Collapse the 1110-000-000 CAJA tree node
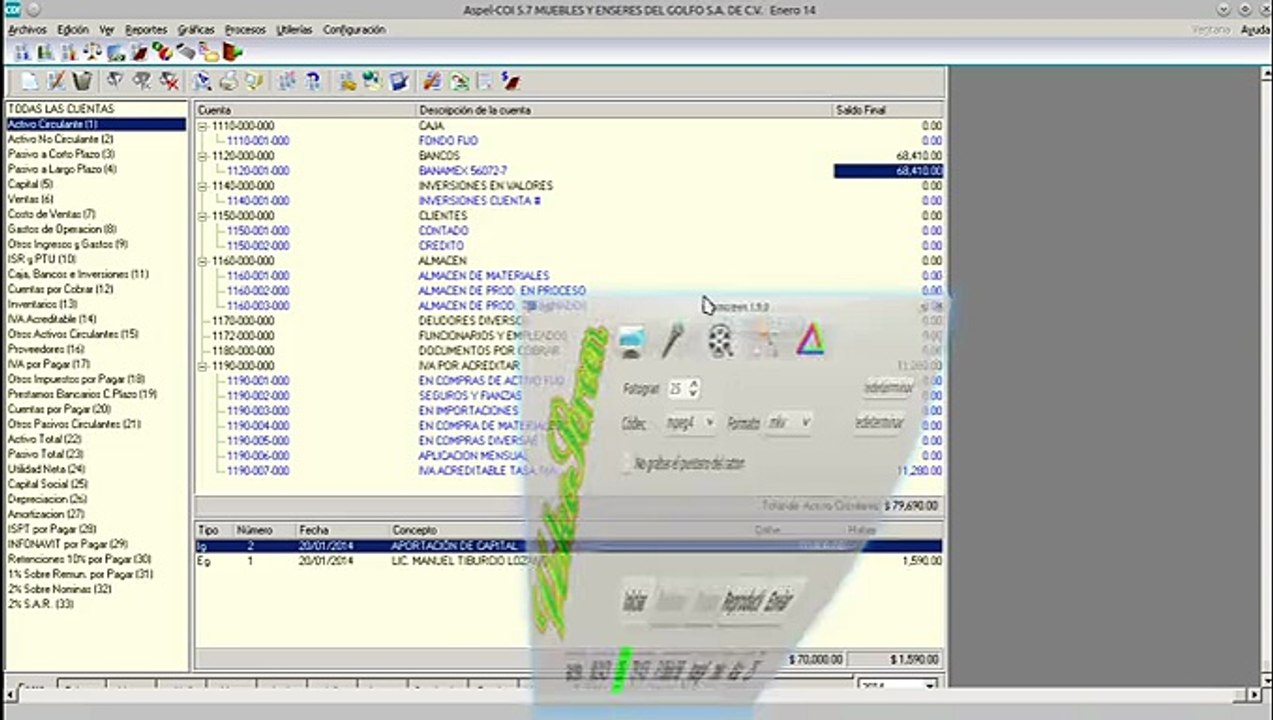Image resolution: width=1273 pixels, height=720 pixels. tap(203, 126)
